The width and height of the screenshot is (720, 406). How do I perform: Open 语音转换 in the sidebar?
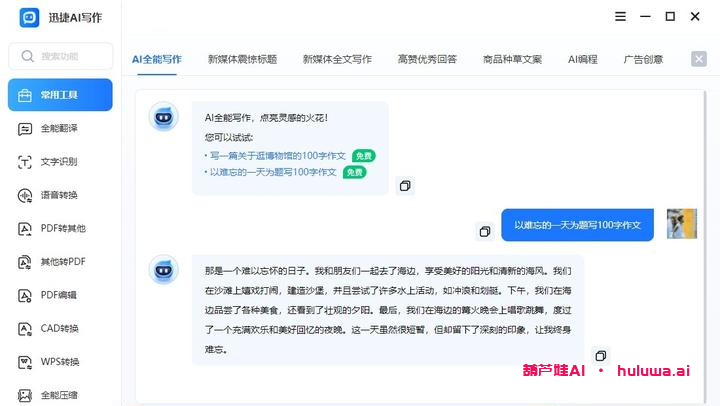point(60,195)
